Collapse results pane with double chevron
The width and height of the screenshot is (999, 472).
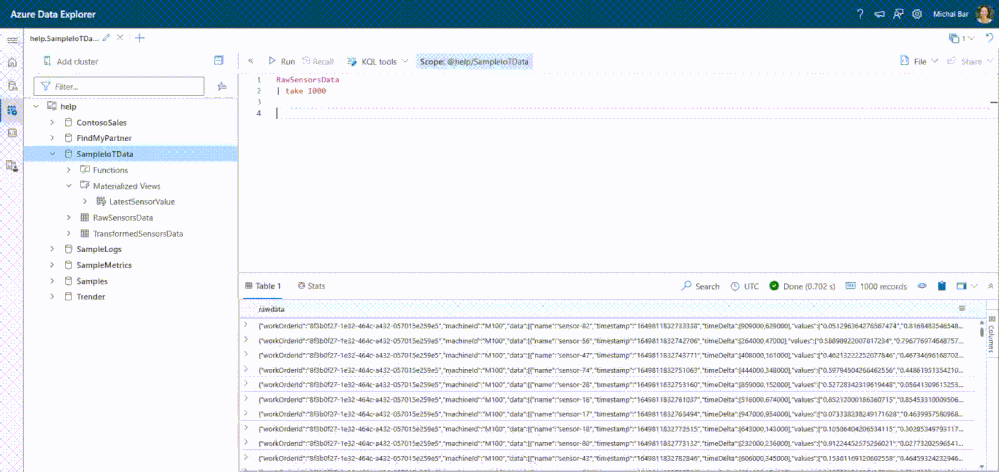tap(990, 286)
